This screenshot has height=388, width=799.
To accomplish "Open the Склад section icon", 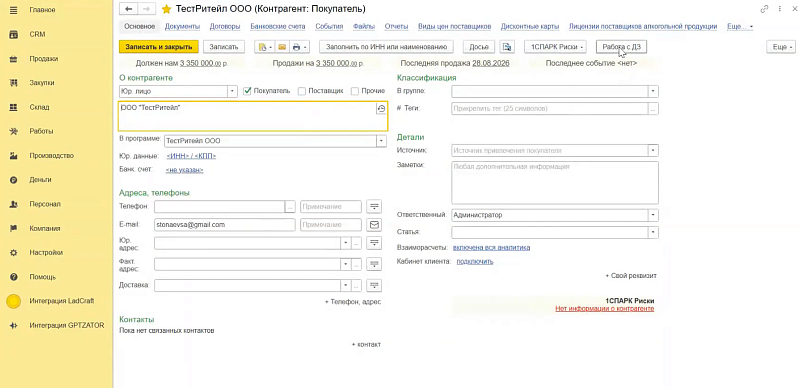I will click(14, 107).
